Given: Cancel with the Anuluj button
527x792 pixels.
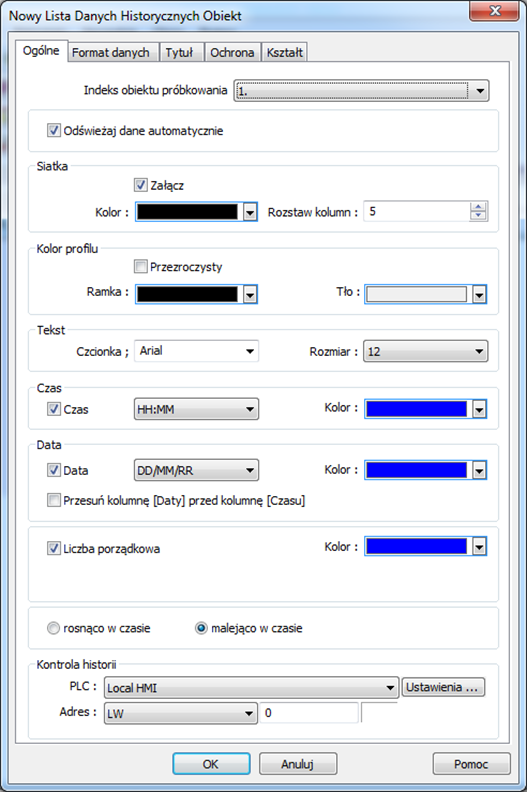Looking at the screenshot, I should point(298,764).
